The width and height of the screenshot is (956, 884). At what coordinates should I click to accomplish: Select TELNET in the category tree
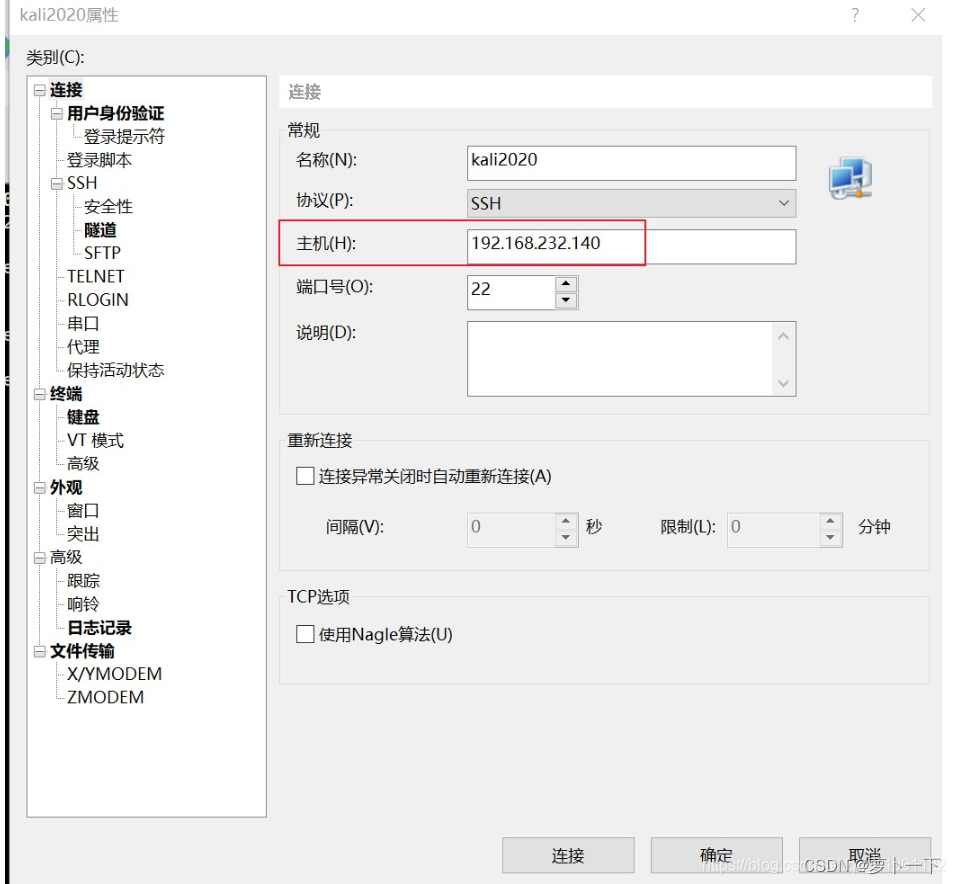[96, 276]
